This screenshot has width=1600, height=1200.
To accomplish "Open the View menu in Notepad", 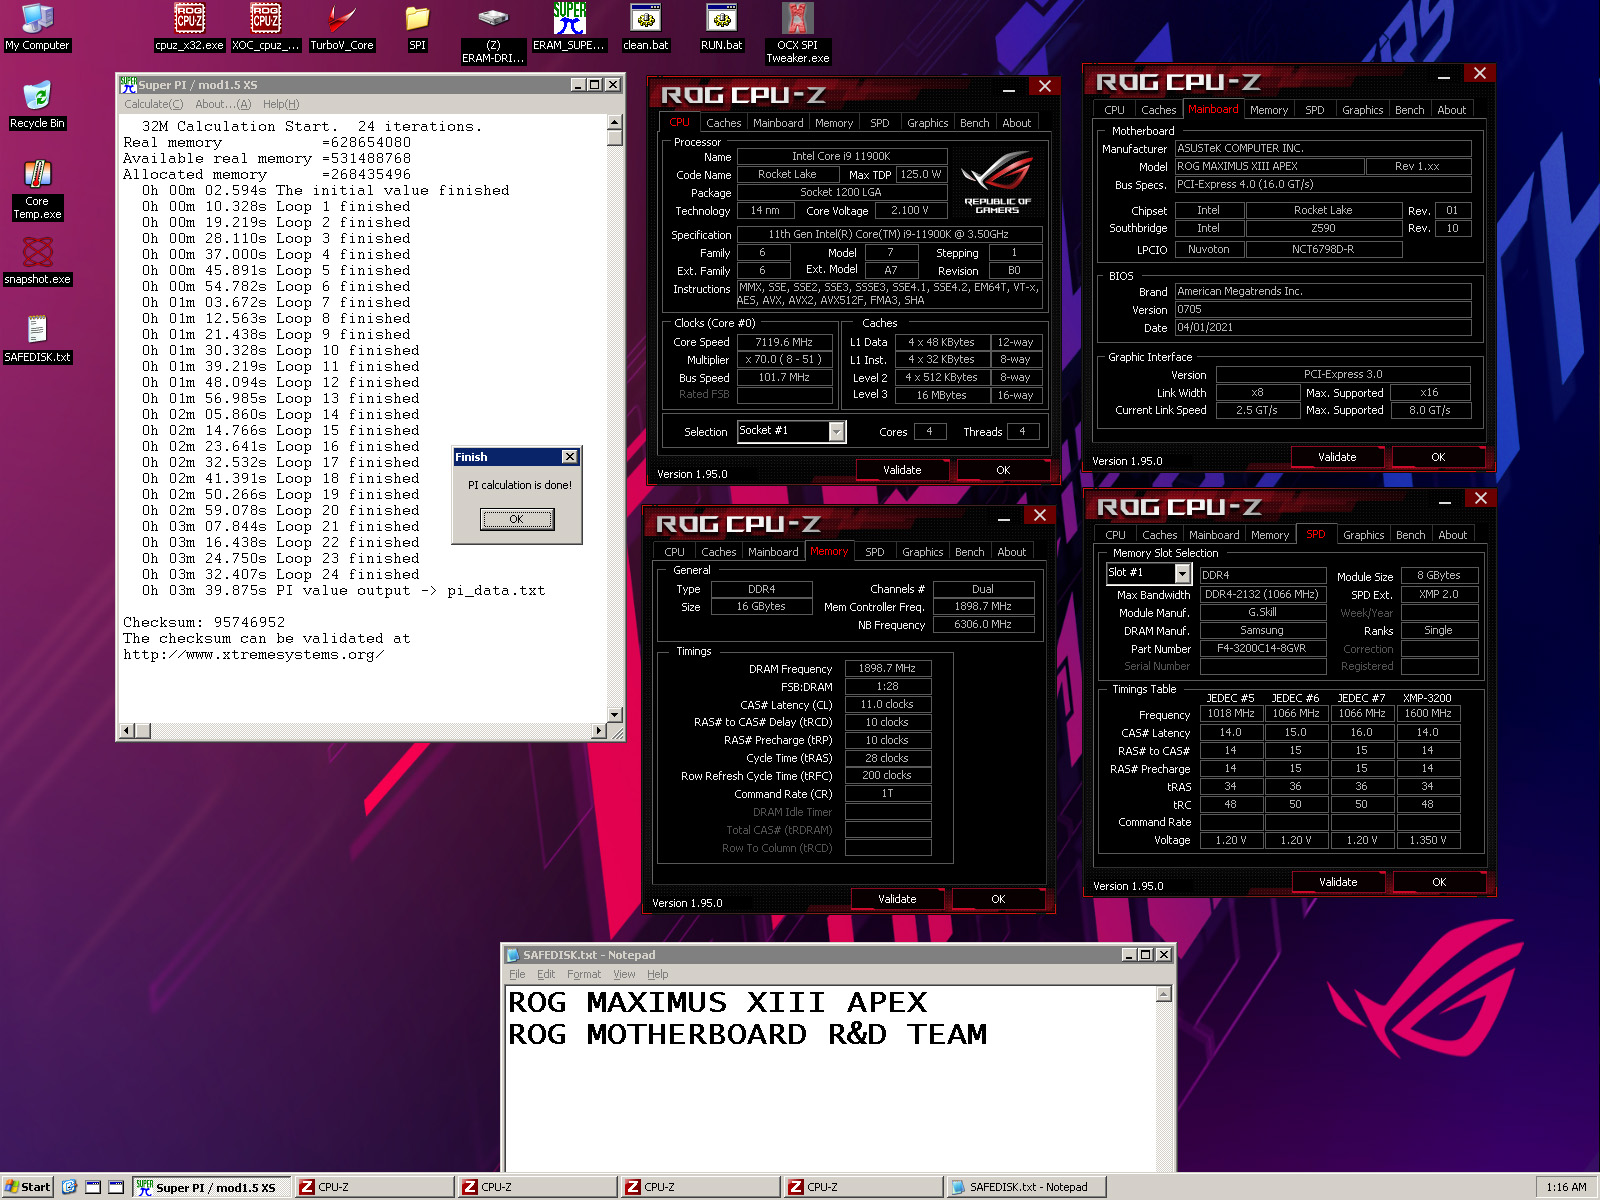I will click(624, 974).
